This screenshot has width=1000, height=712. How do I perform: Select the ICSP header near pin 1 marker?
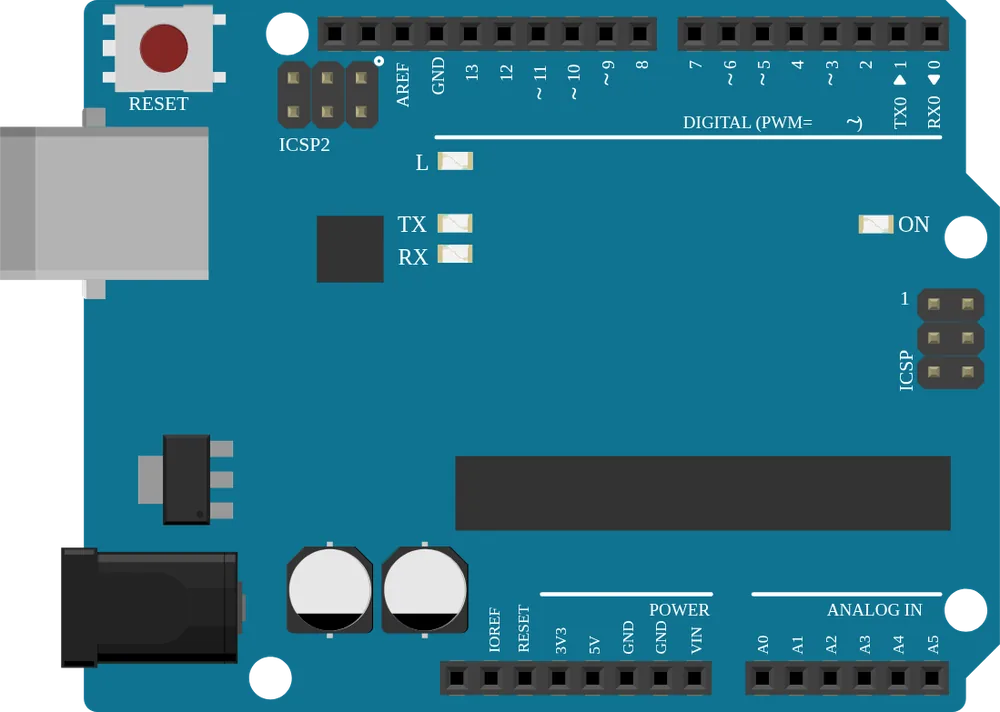(950, 338)
